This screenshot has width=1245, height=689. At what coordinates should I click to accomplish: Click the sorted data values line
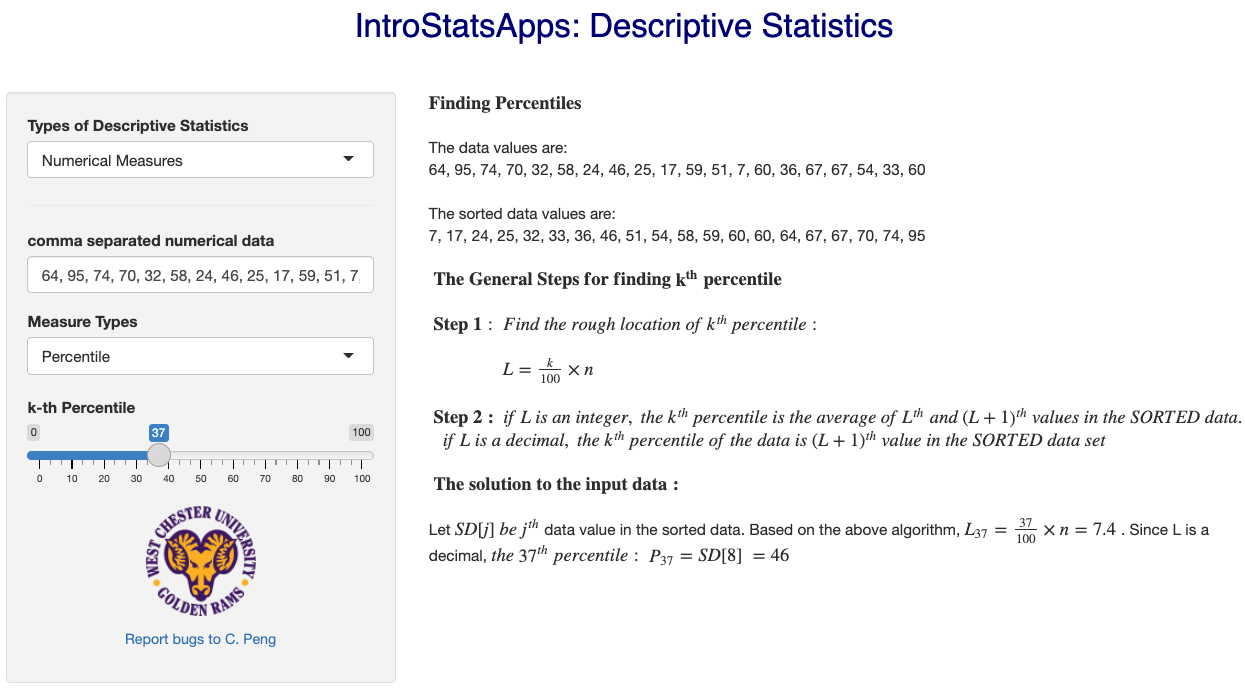click(676, 236)
